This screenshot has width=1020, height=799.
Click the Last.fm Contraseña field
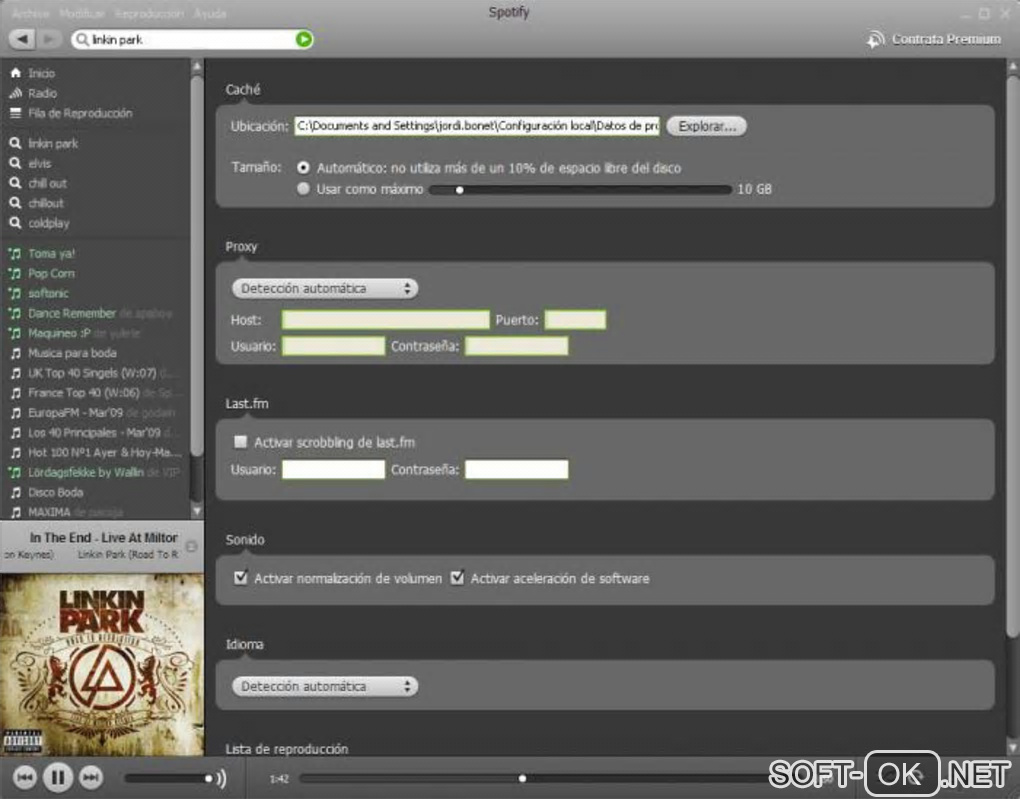[517, 469]
